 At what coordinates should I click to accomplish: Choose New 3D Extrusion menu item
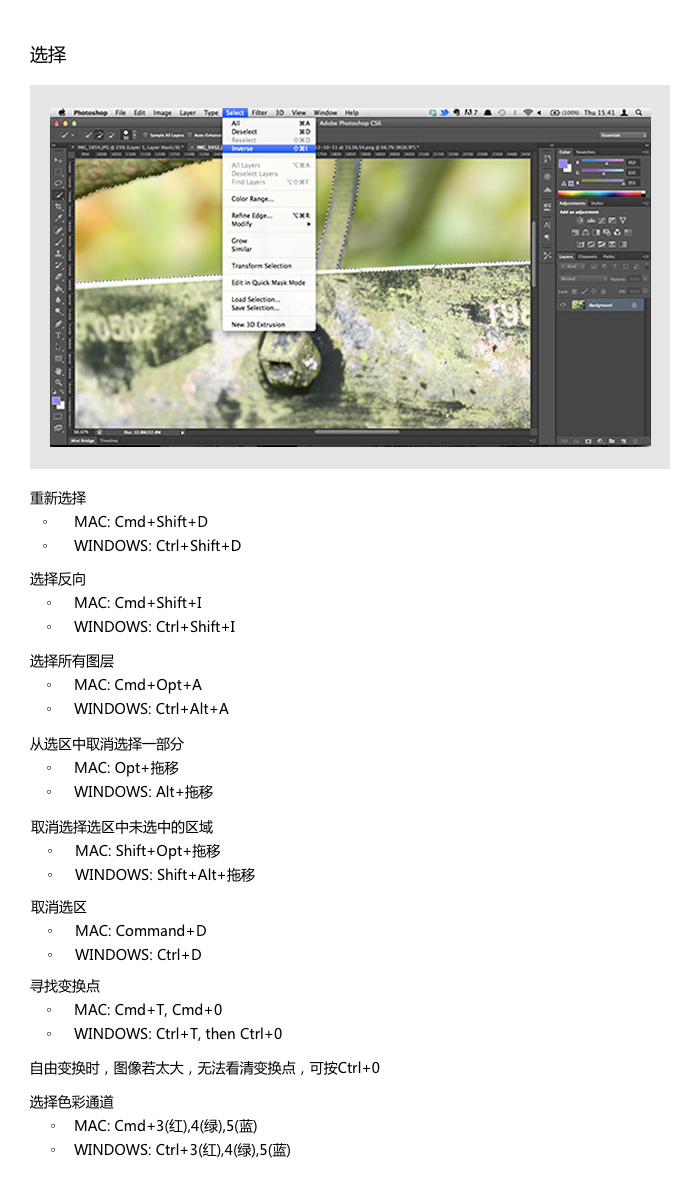click(270, 325)
